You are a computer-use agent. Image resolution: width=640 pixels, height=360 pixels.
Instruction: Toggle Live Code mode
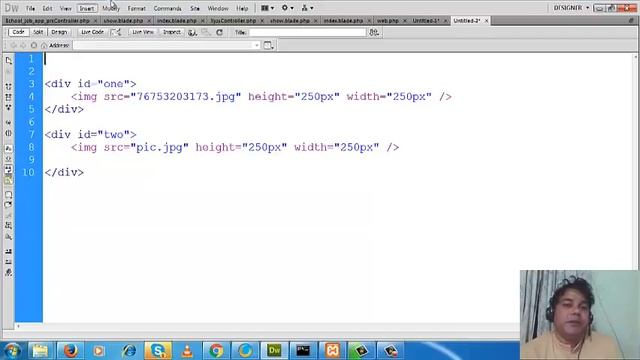(92, 32)
